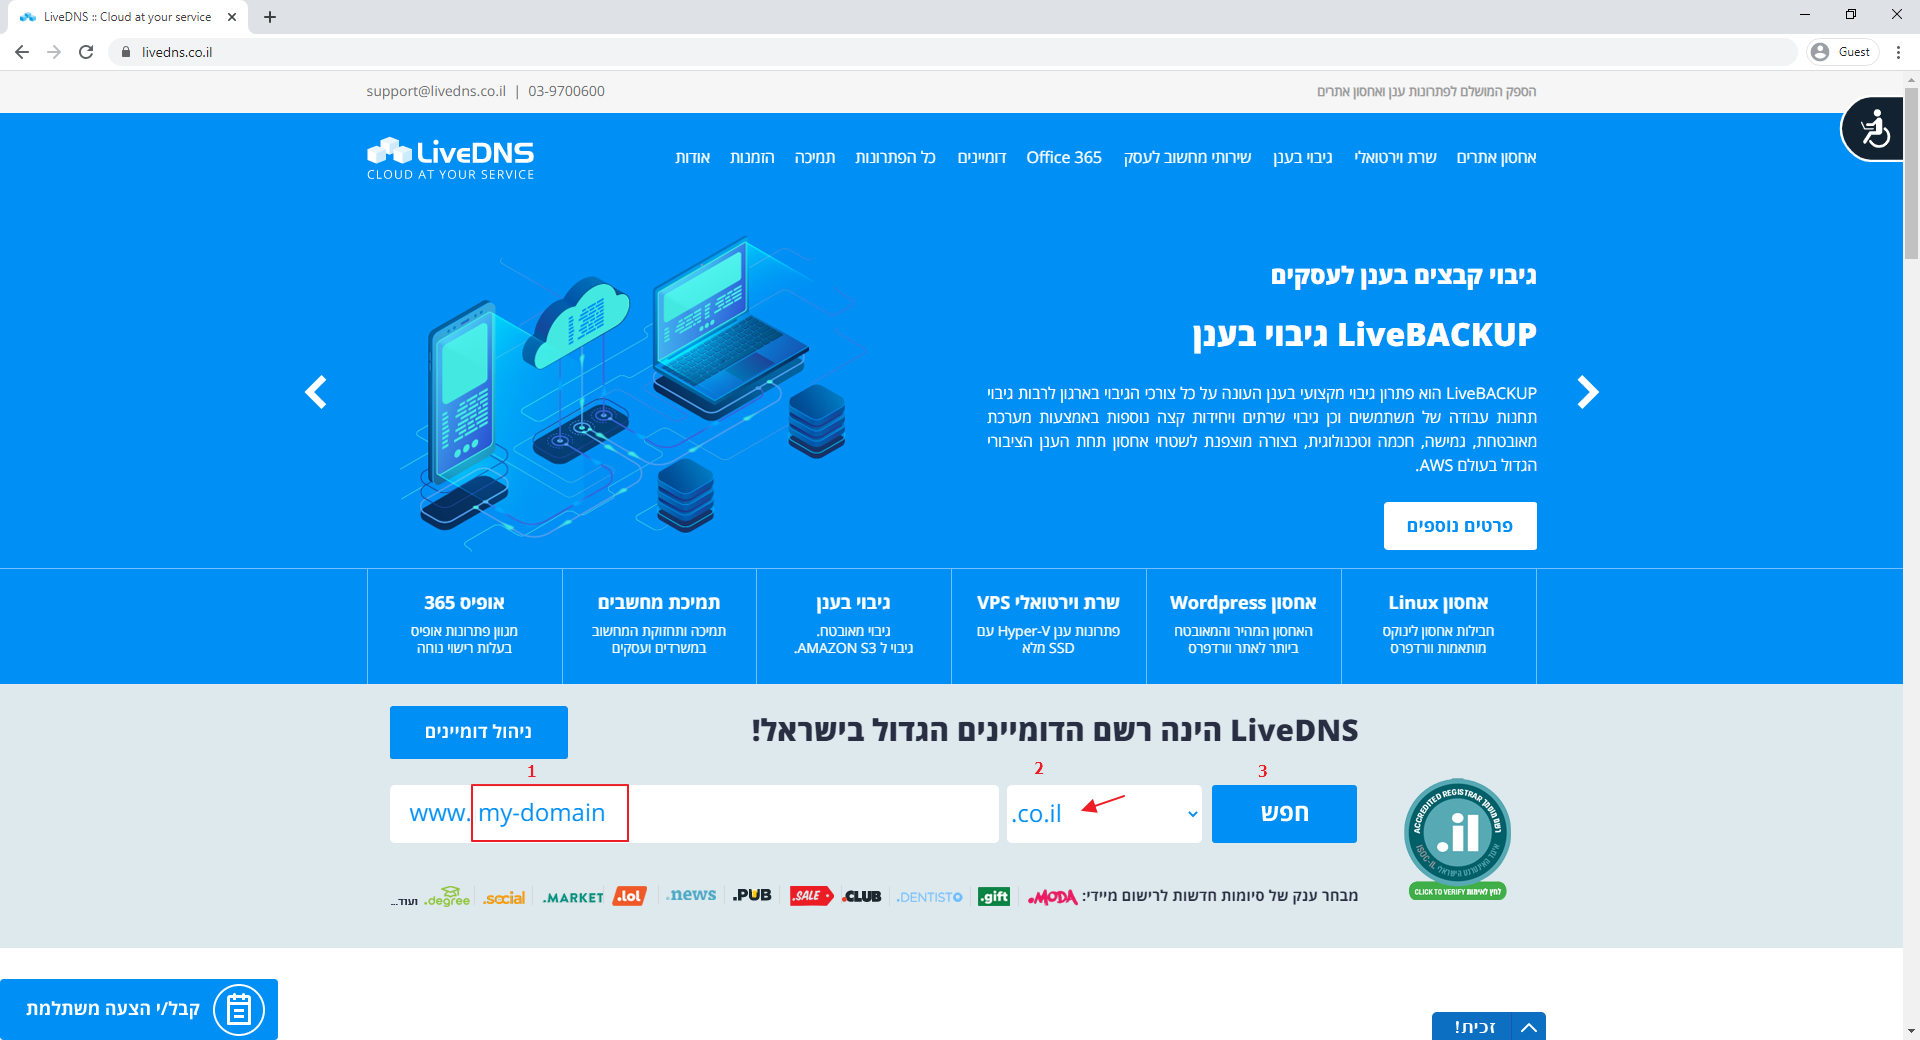1920x1040 pixels.
Task: Open the .co.il domain extension dropdown
Action: pos(1104,814)
